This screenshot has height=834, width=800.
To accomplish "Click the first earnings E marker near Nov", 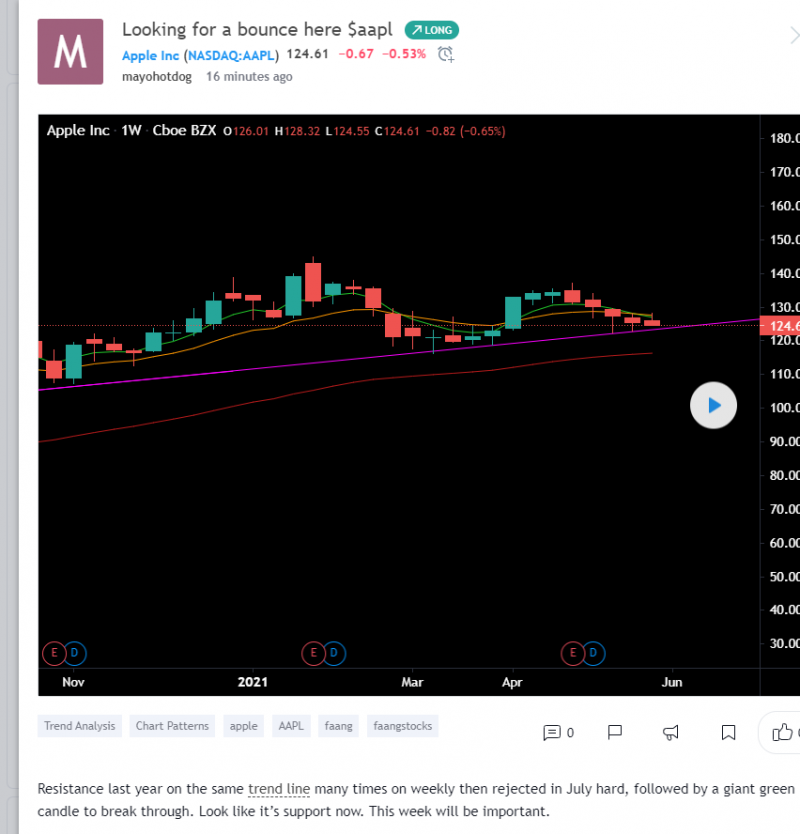I will click(x=54, y=653).
